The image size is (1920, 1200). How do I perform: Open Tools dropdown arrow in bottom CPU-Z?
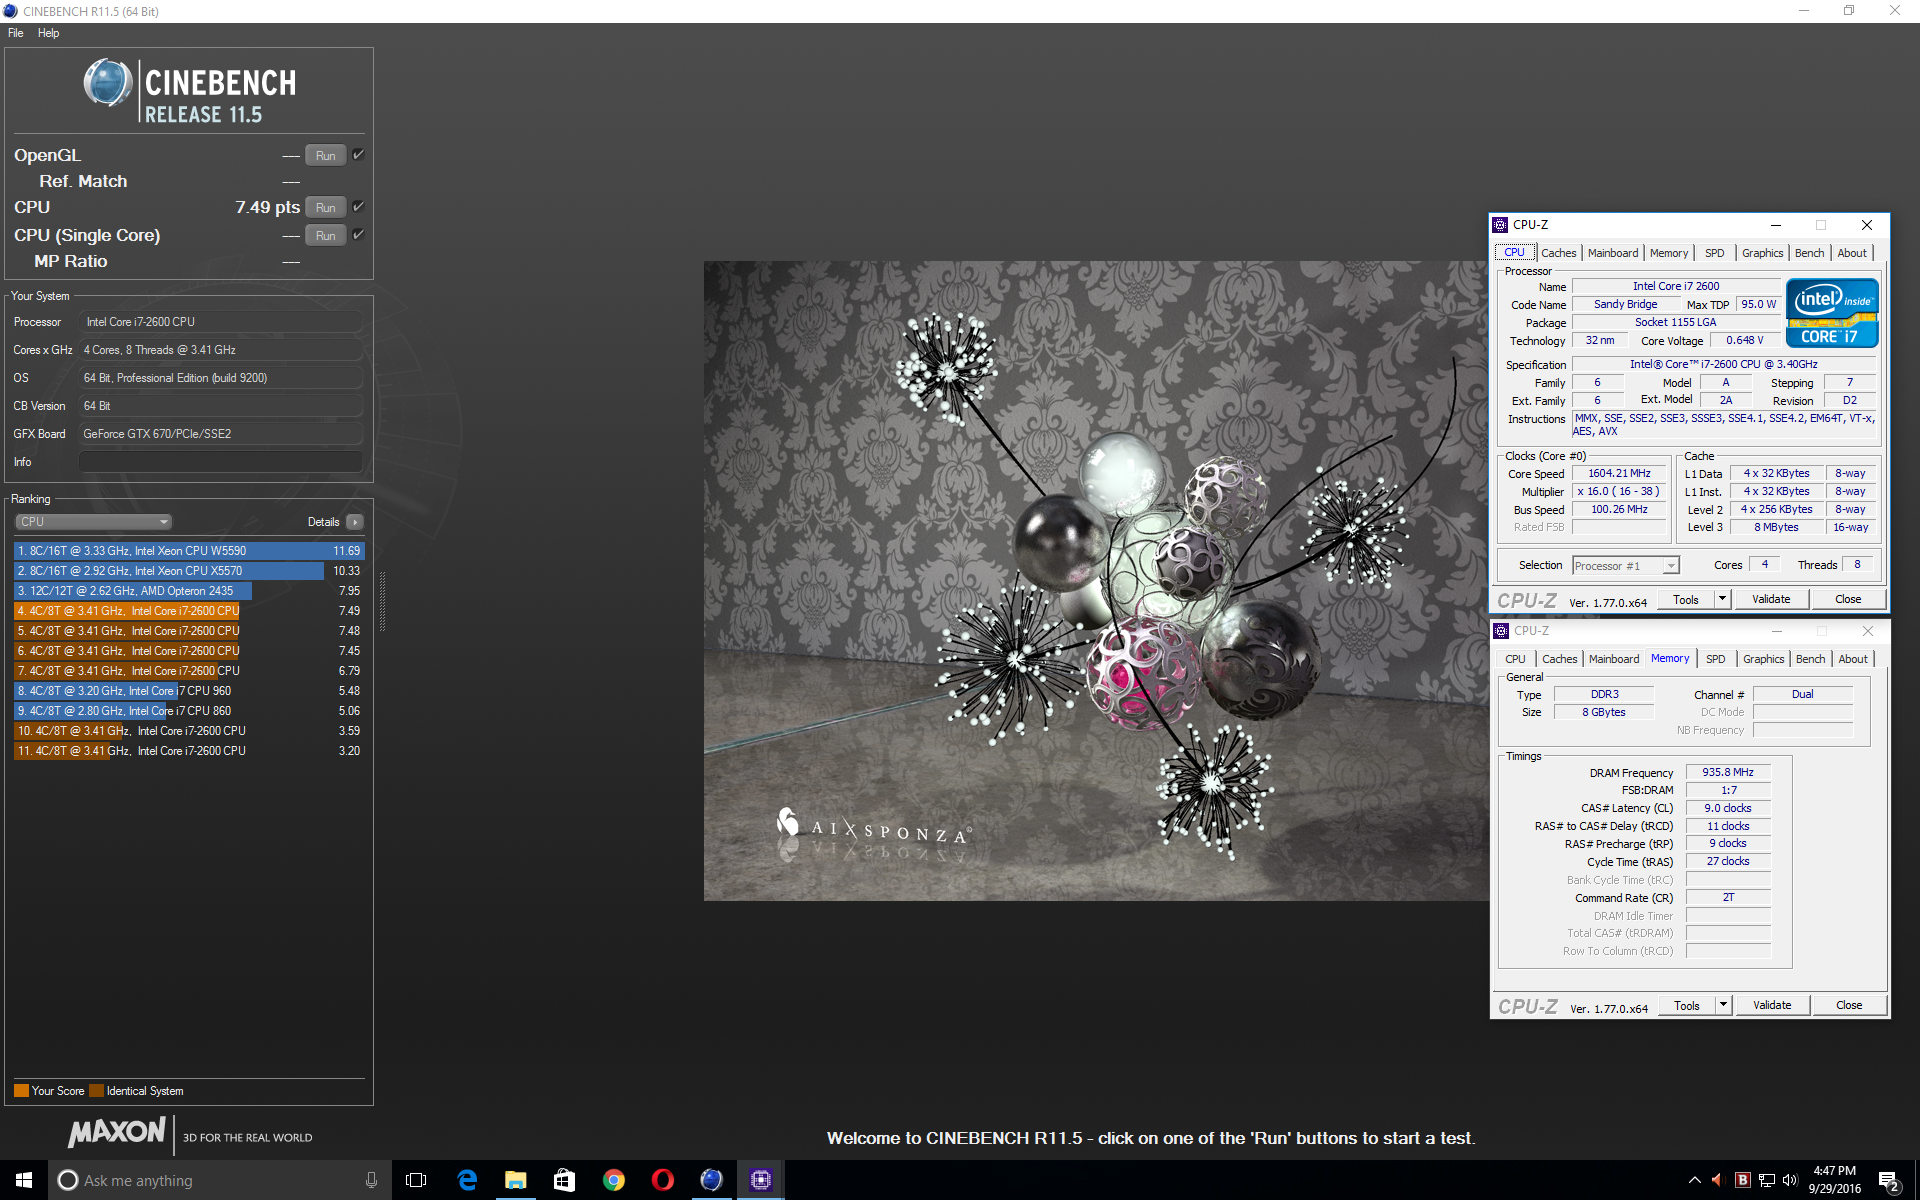(1723, 1005)
